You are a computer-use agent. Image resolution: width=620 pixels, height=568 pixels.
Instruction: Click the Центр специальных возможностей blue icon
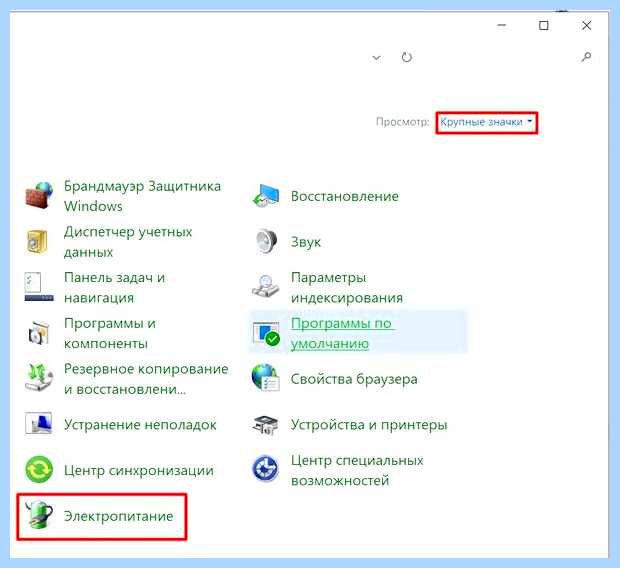pos(265,469)
